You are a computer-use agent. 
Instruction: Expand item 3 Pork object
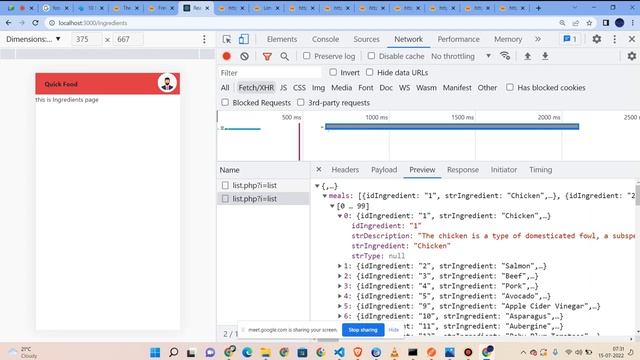340,286
